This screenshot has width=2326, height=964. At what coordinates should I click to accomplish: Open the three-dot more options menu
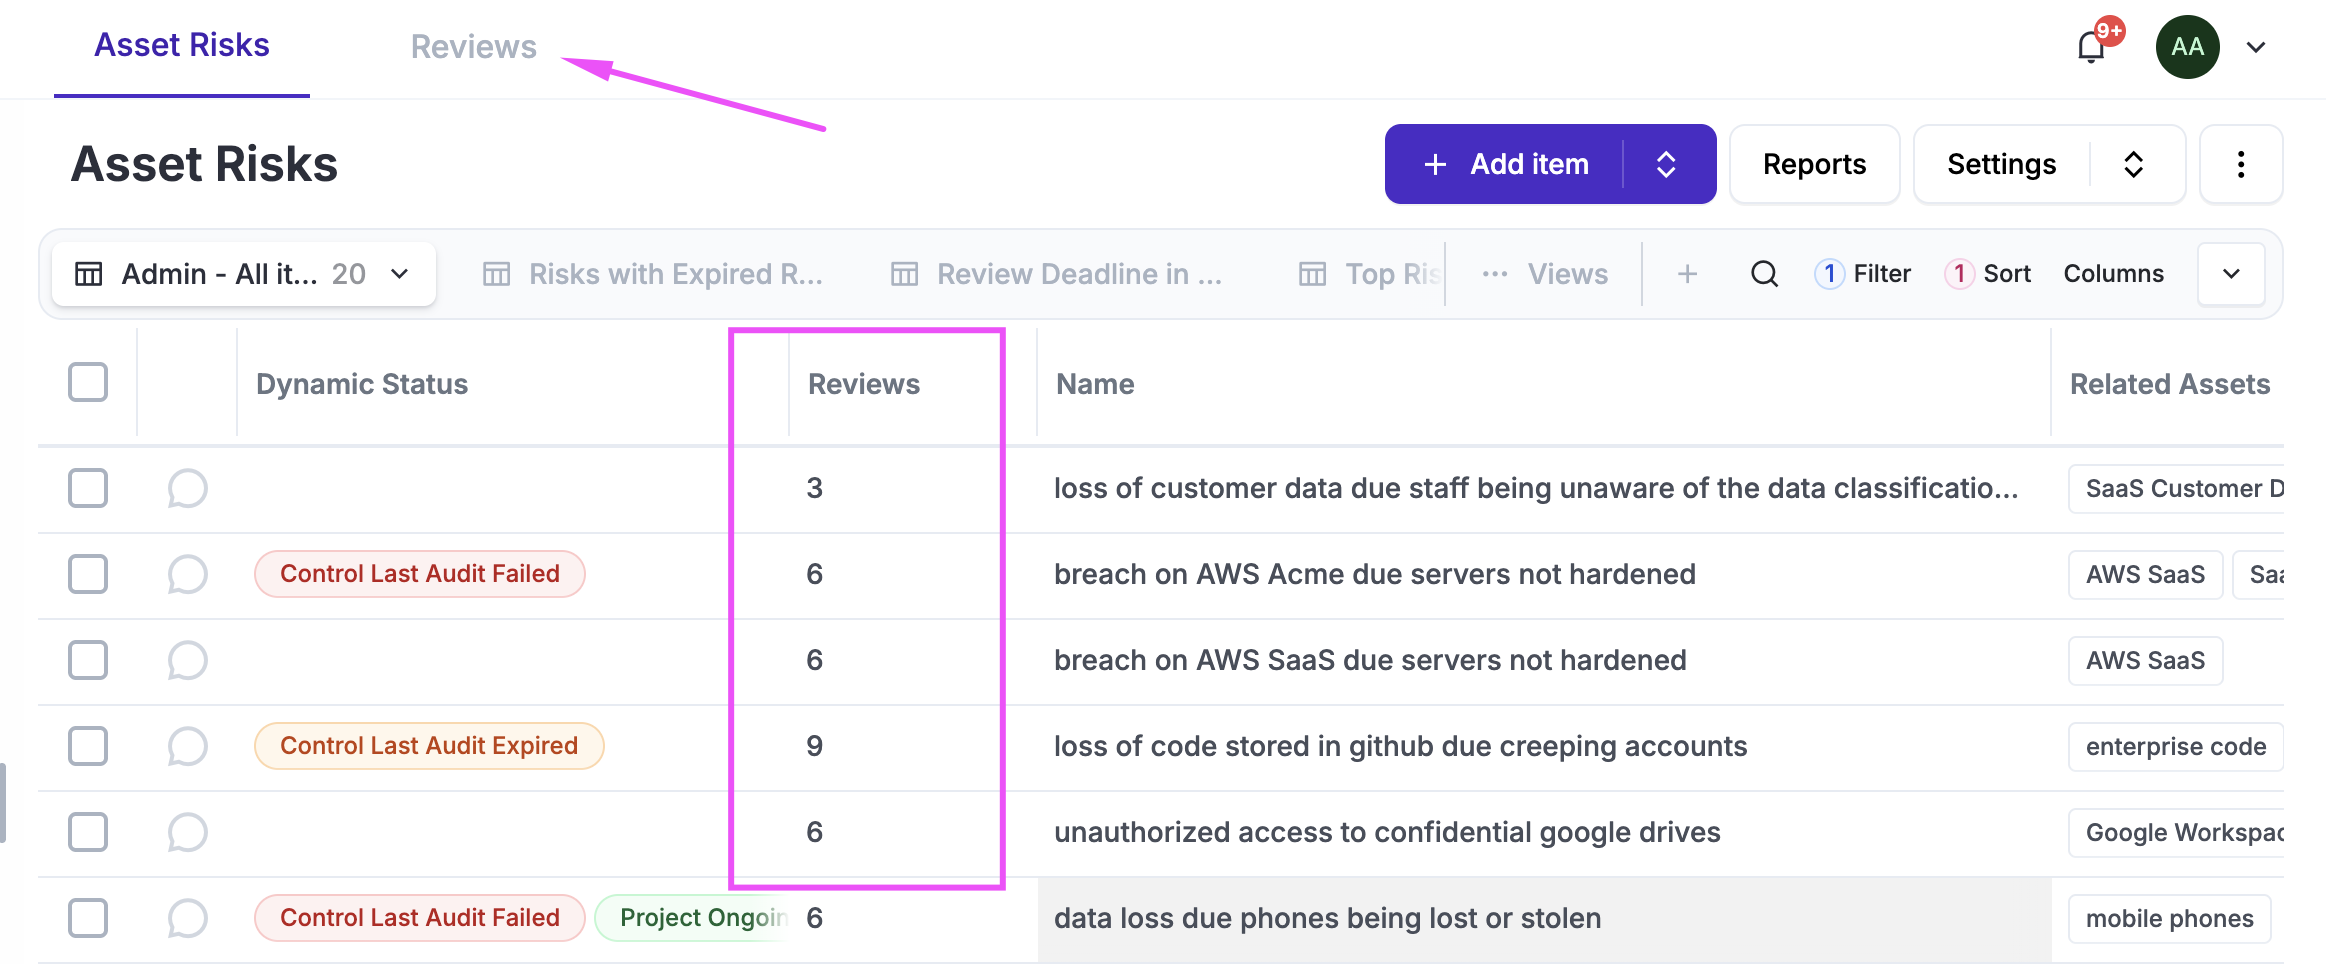pyautogui.click(x=2240, y=164)
